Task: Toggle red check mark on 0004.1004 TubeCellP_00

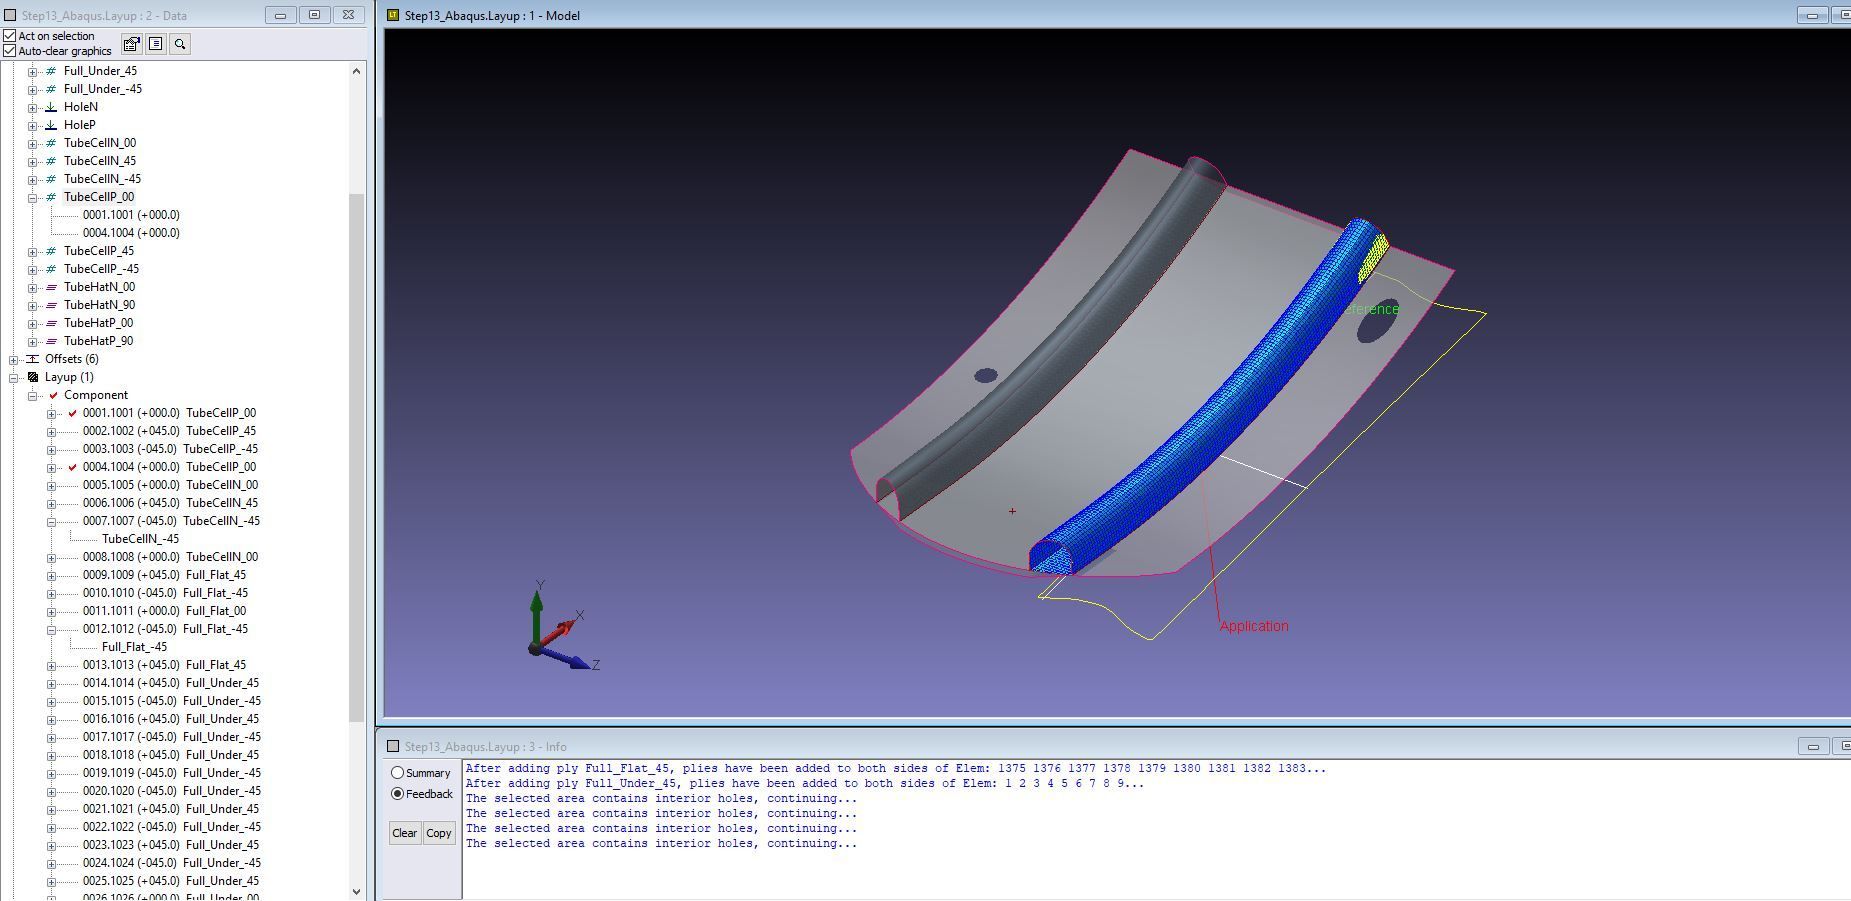Action: tap(72, 467)
